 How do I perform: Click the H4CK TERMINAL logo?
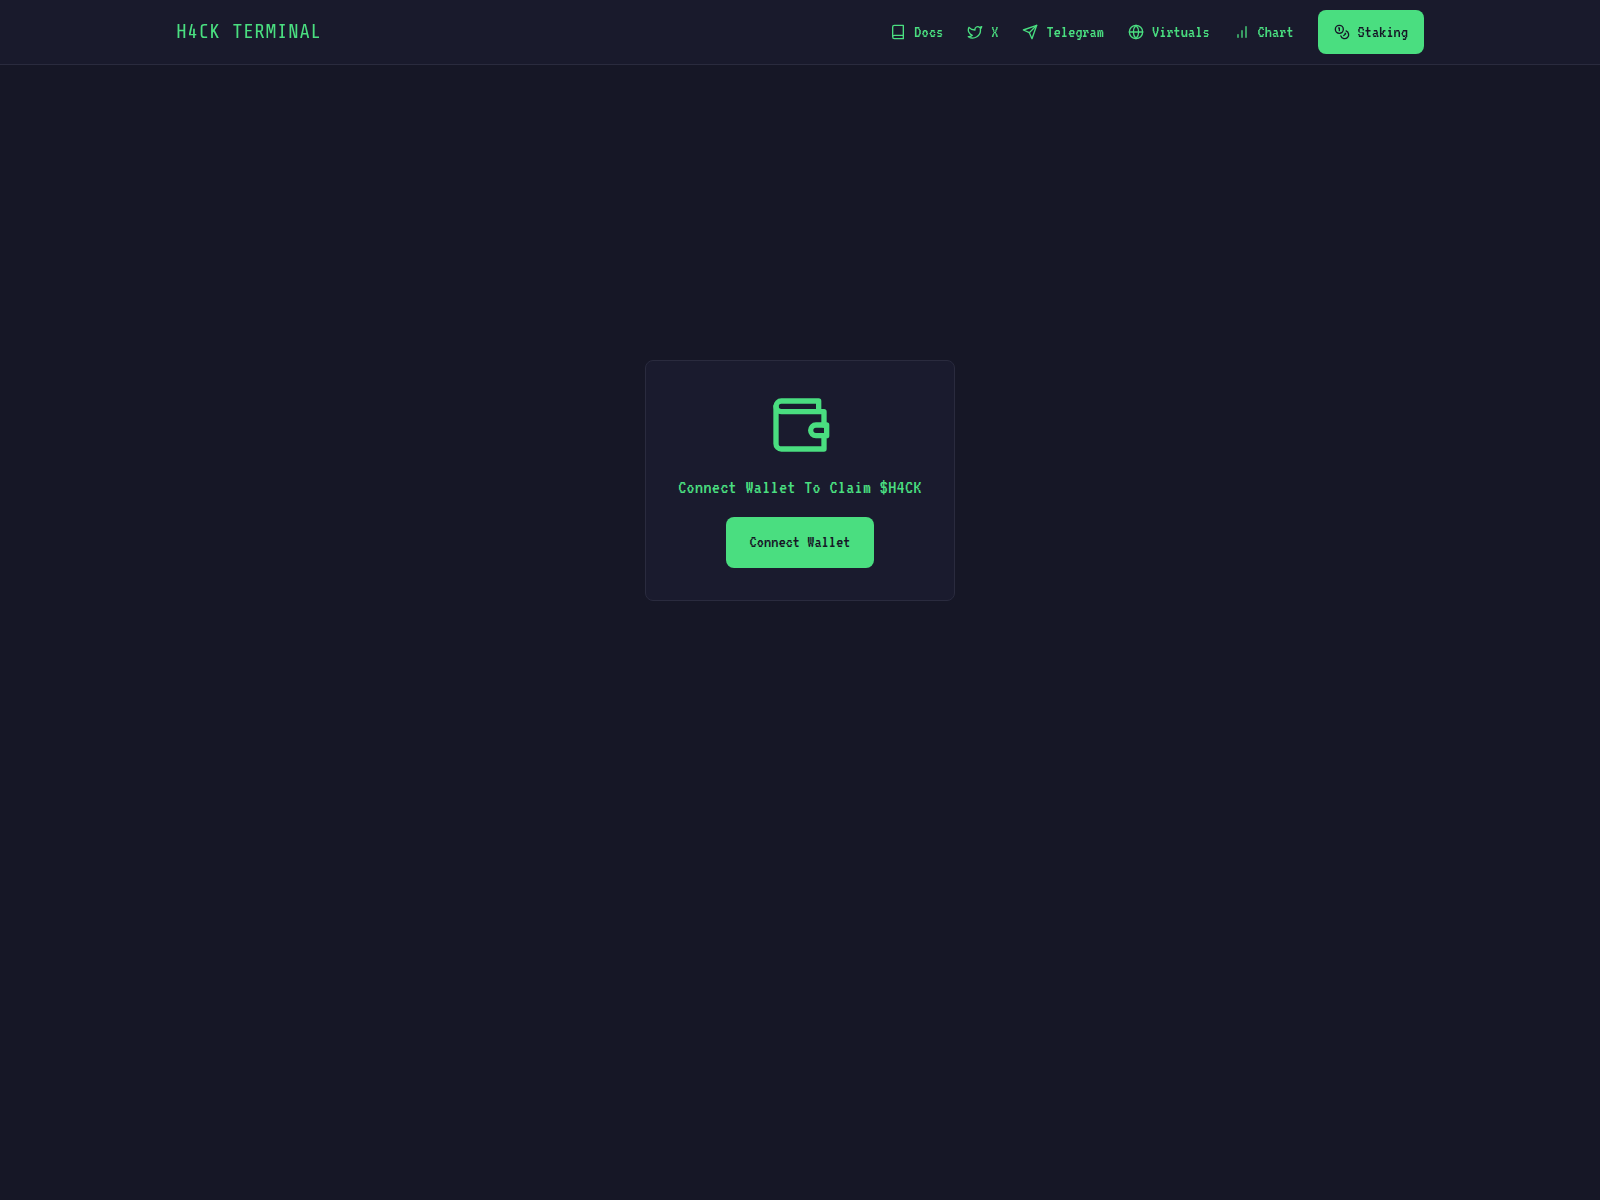[x=248, y=31]
